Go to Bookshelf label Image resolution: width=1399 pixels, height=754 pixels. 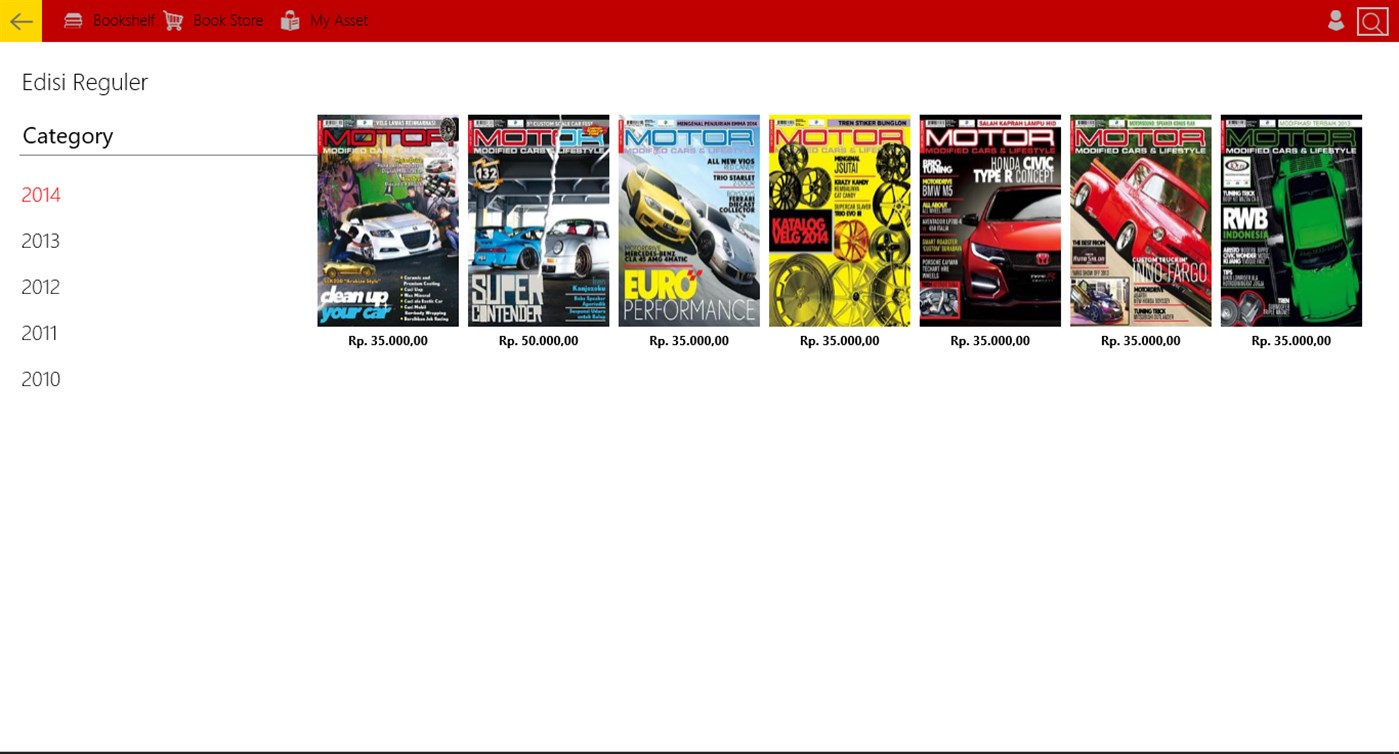[124, 21]
